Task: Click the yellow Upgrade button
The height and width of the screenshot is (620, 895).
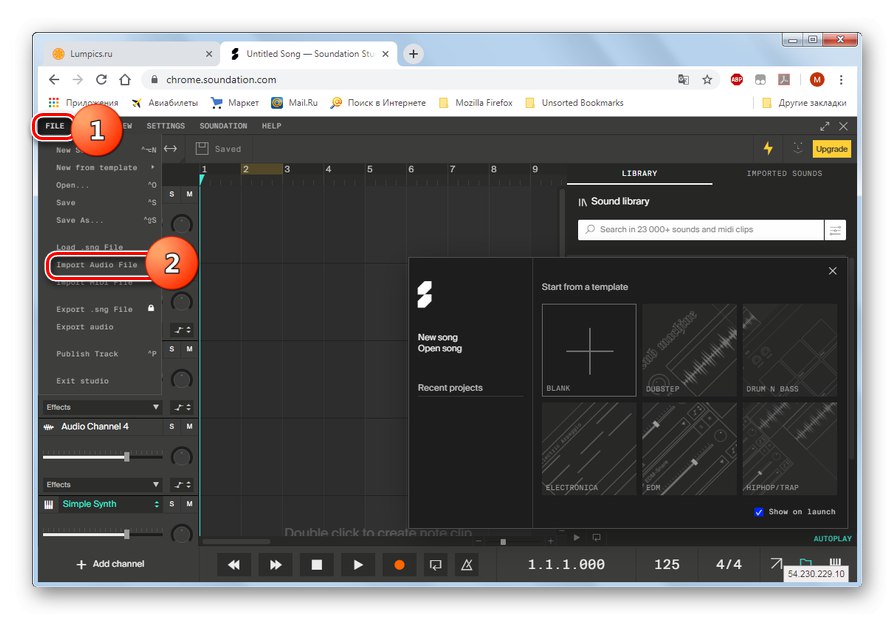Action: click(x=832, y=149)
